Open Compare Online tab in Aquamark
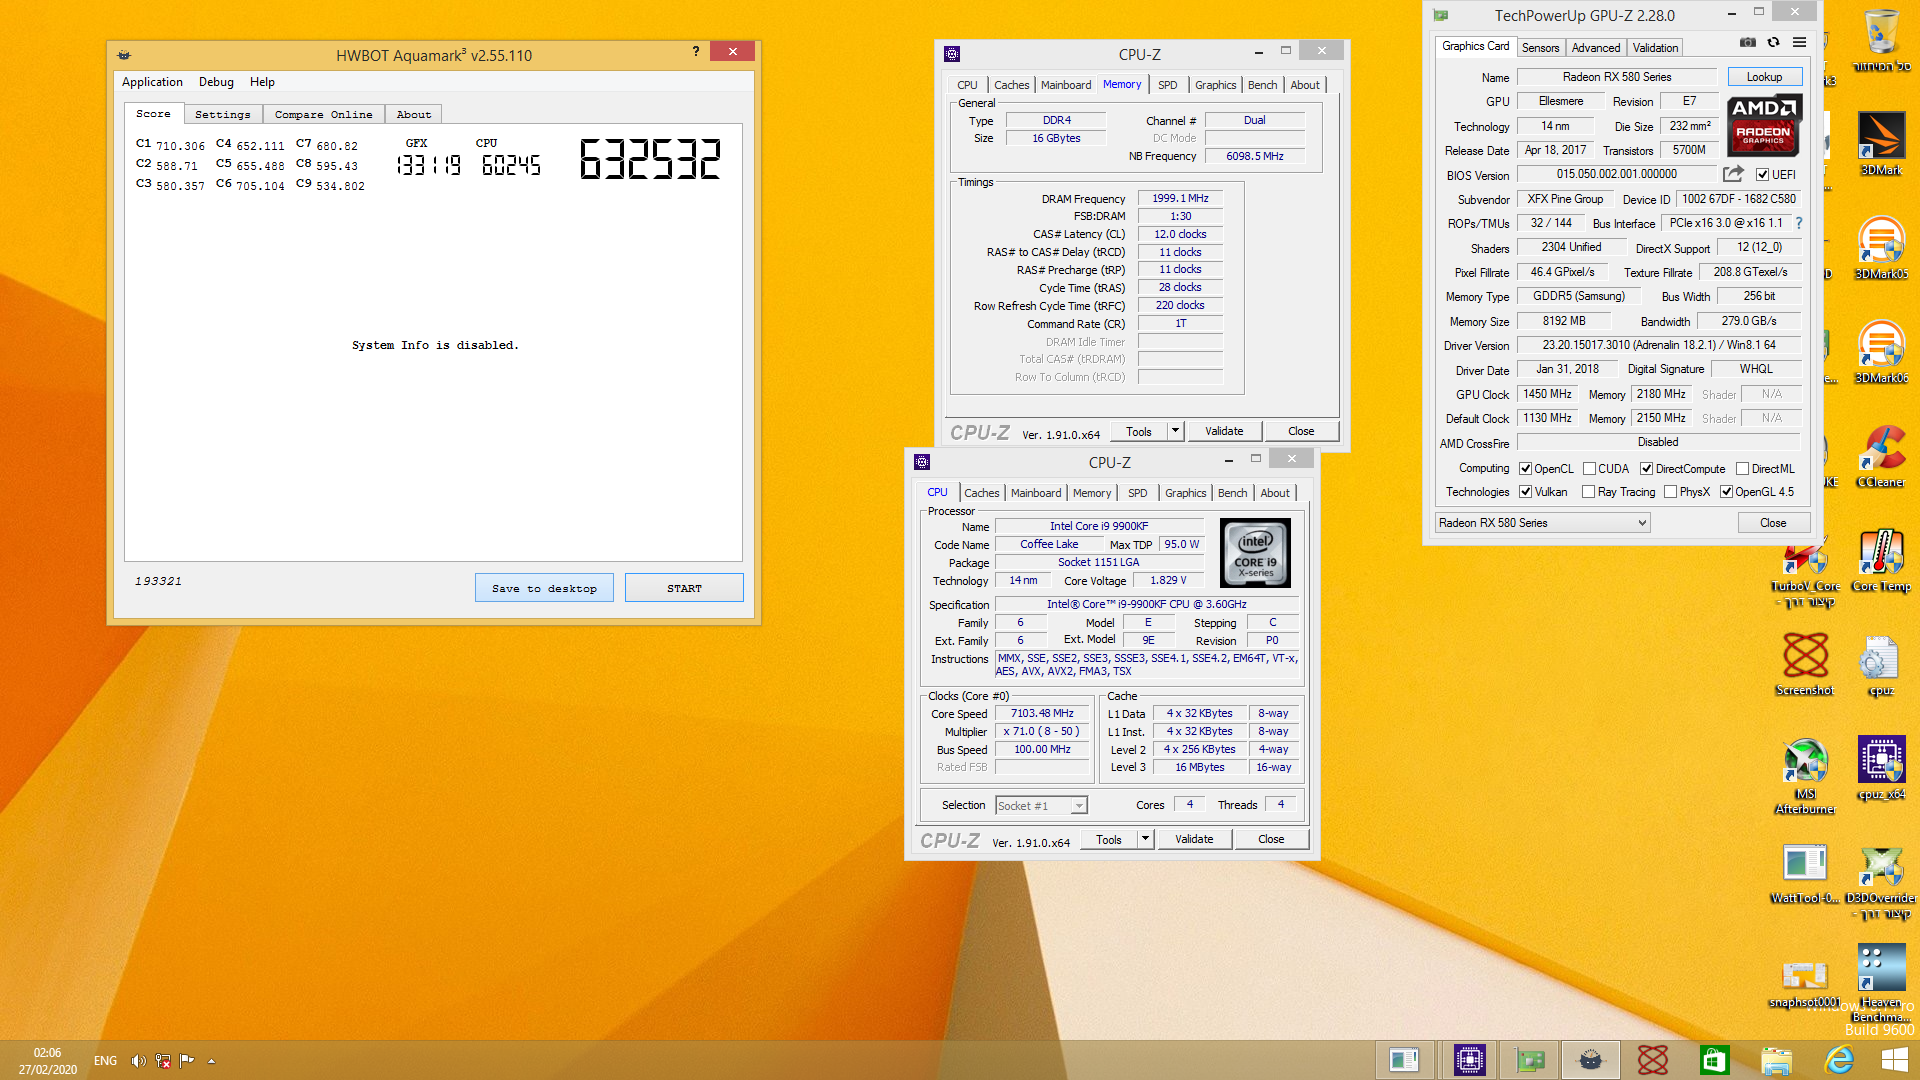 pyautogui.click(x=323, y=114)
